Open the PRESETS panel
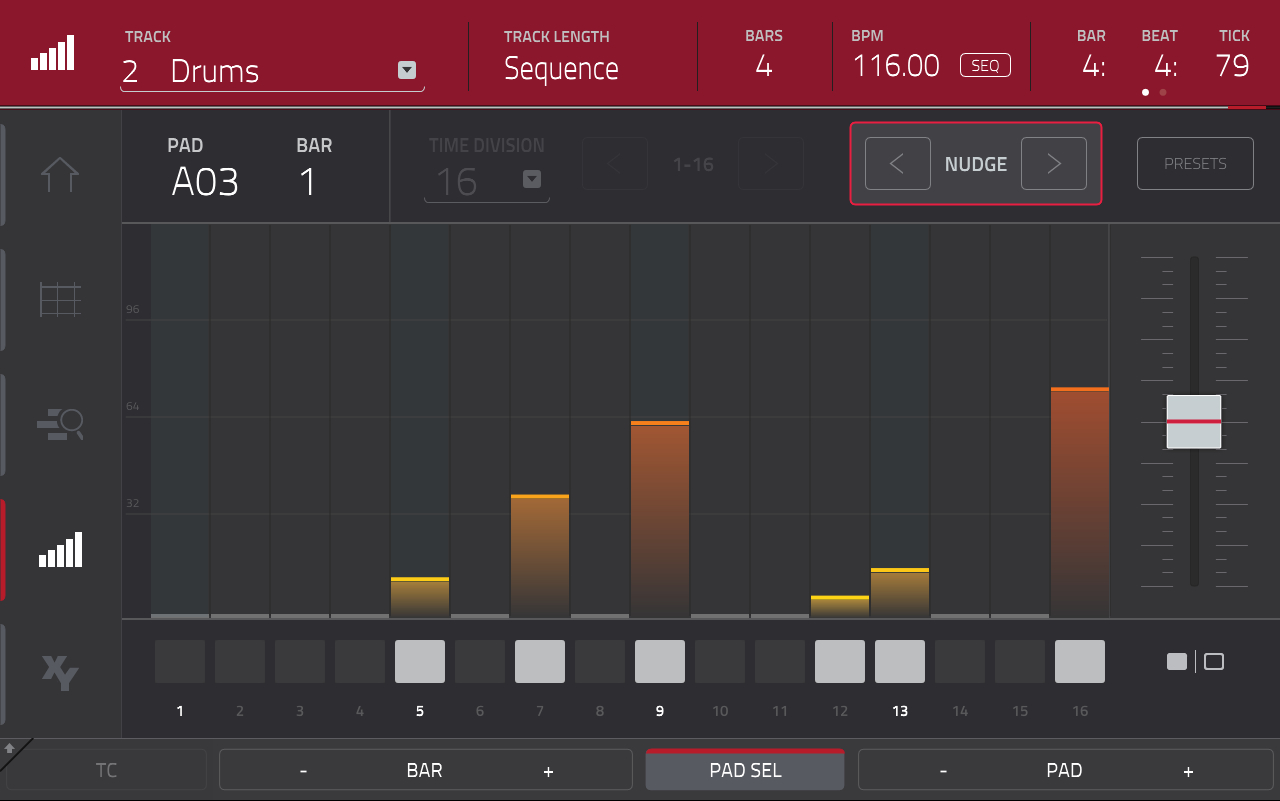The width and height of the screenshot is (1280, 801). (x=1195, y=163)
